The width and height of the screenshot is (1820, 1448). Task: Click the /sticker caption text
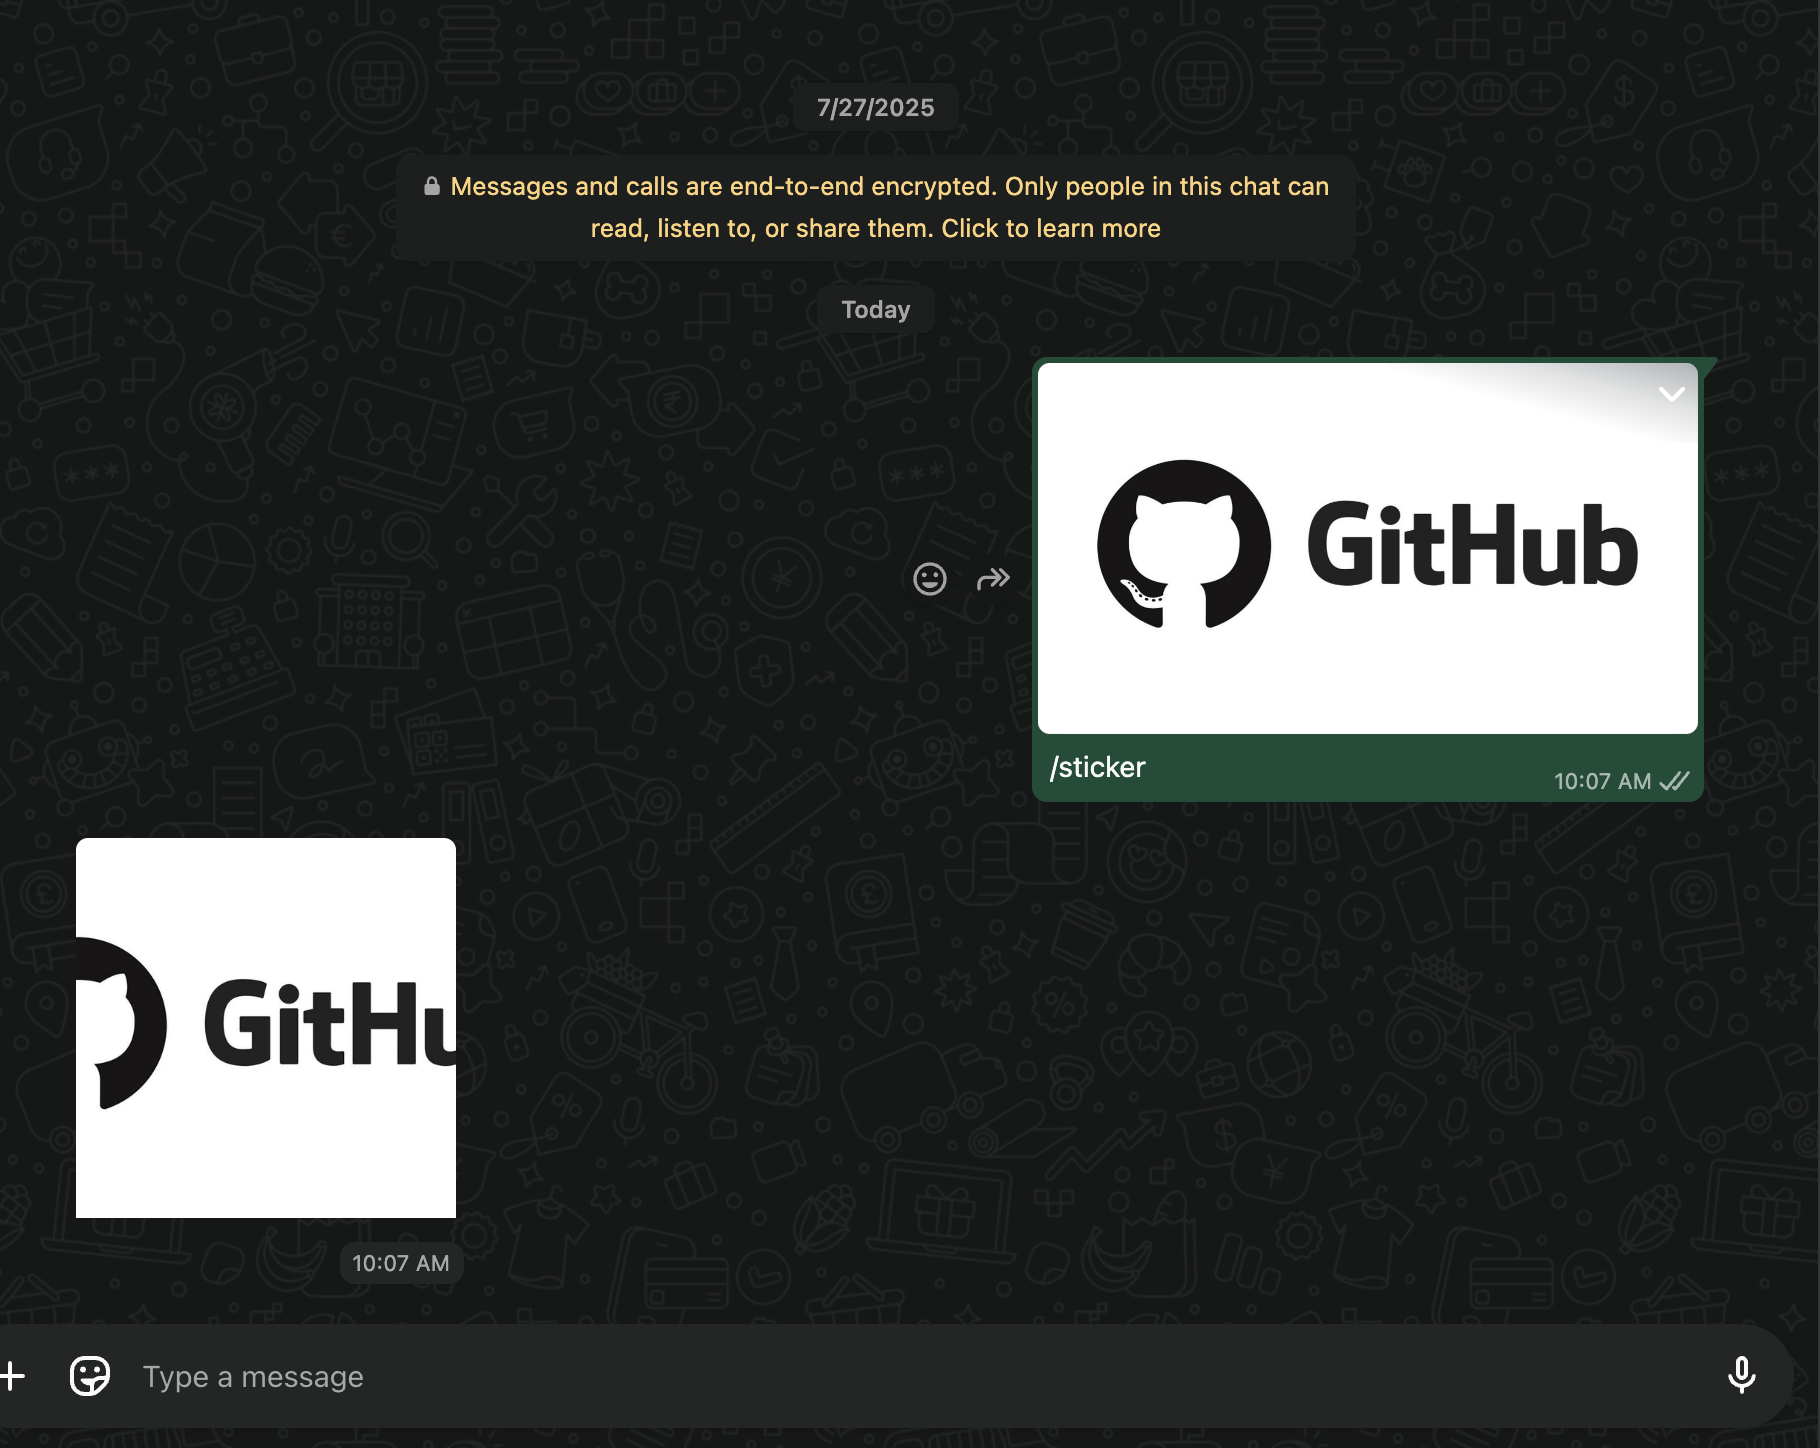1098,767
